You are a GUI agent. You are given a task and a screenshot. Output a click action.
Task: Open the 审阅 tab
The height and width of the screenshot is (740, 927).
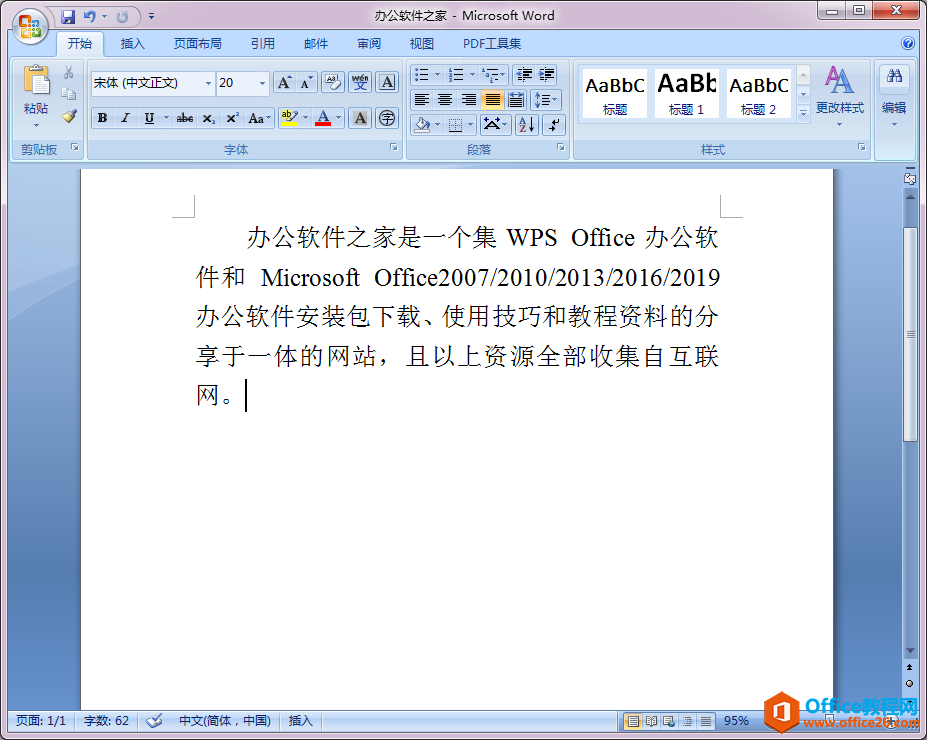[x=369, y=43]
